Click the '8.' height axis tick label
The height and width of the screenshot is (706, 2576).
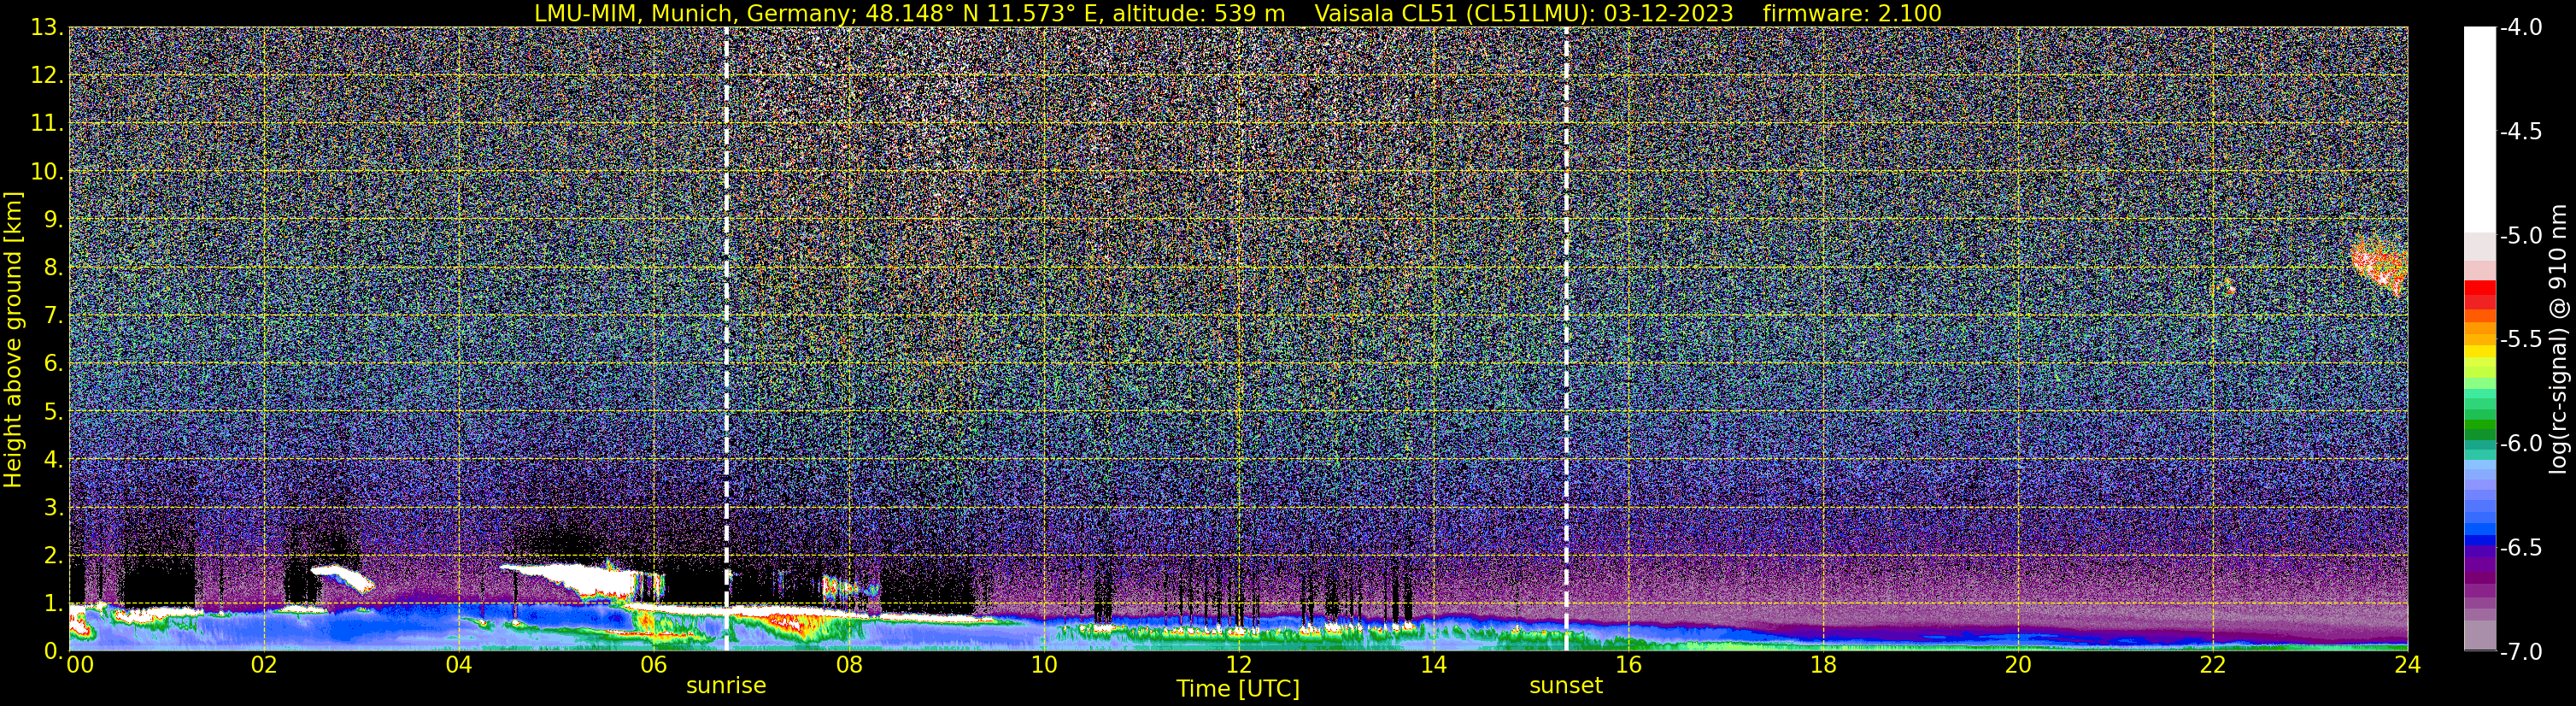click(53, 268)
